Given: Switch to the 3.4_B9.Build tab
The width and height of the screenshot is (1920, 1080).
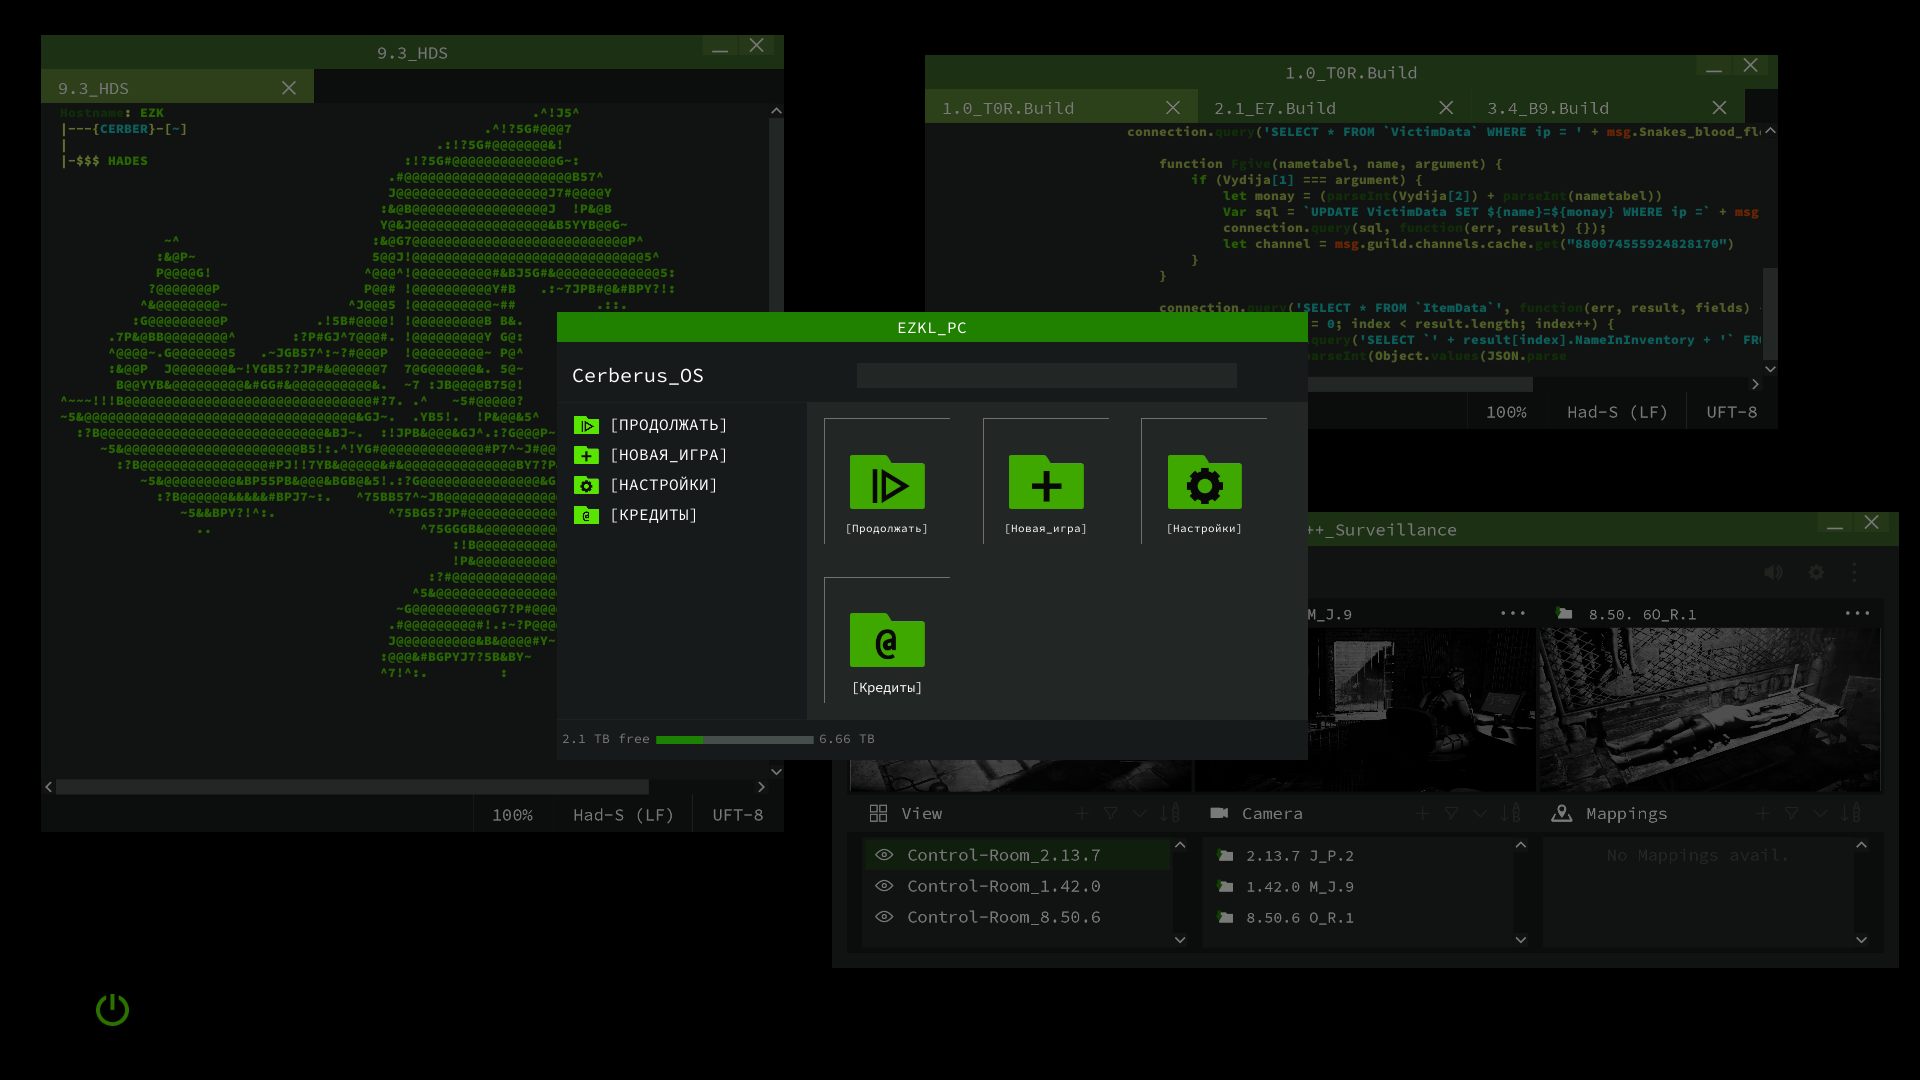Looking at the screenshot, I should (x=1547, y=108).
